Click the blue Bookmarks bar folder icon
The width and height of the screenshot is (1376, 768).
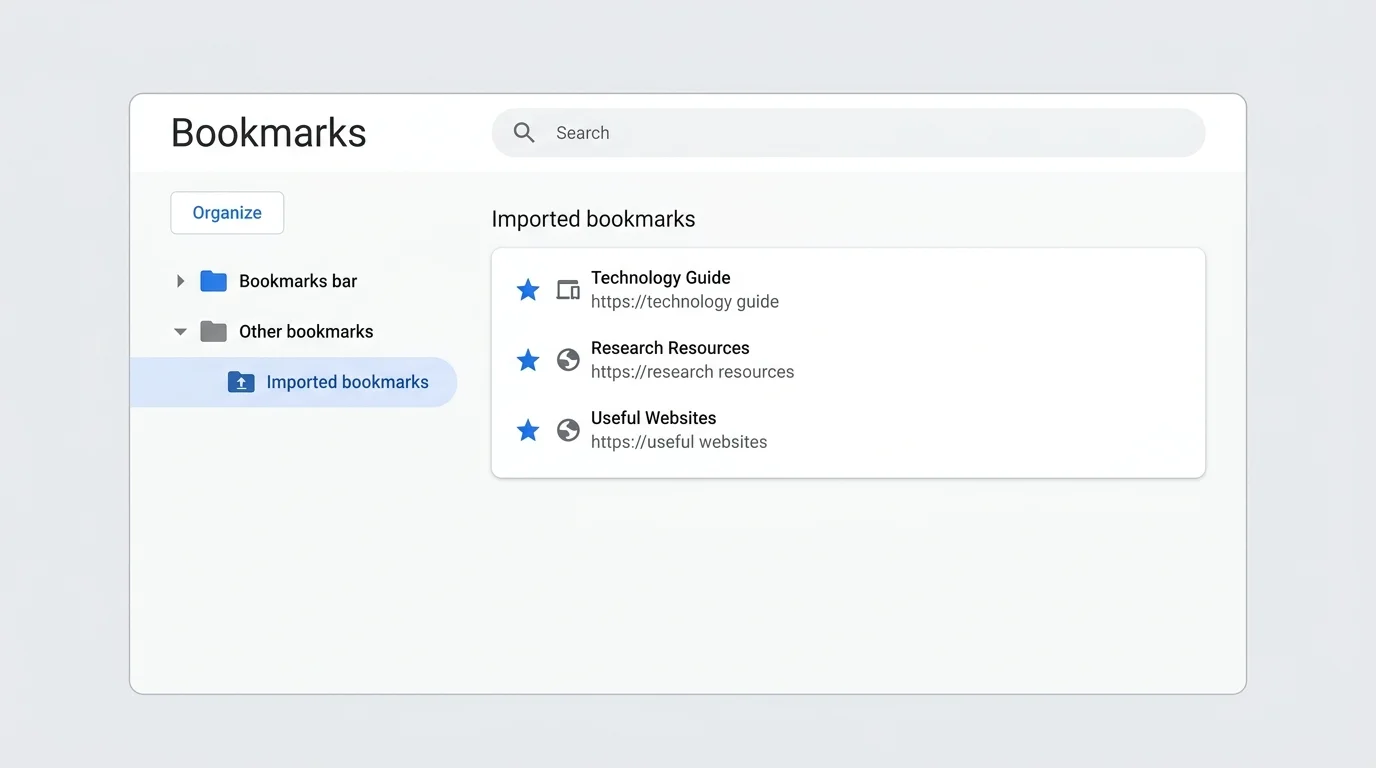click(213, 281)
